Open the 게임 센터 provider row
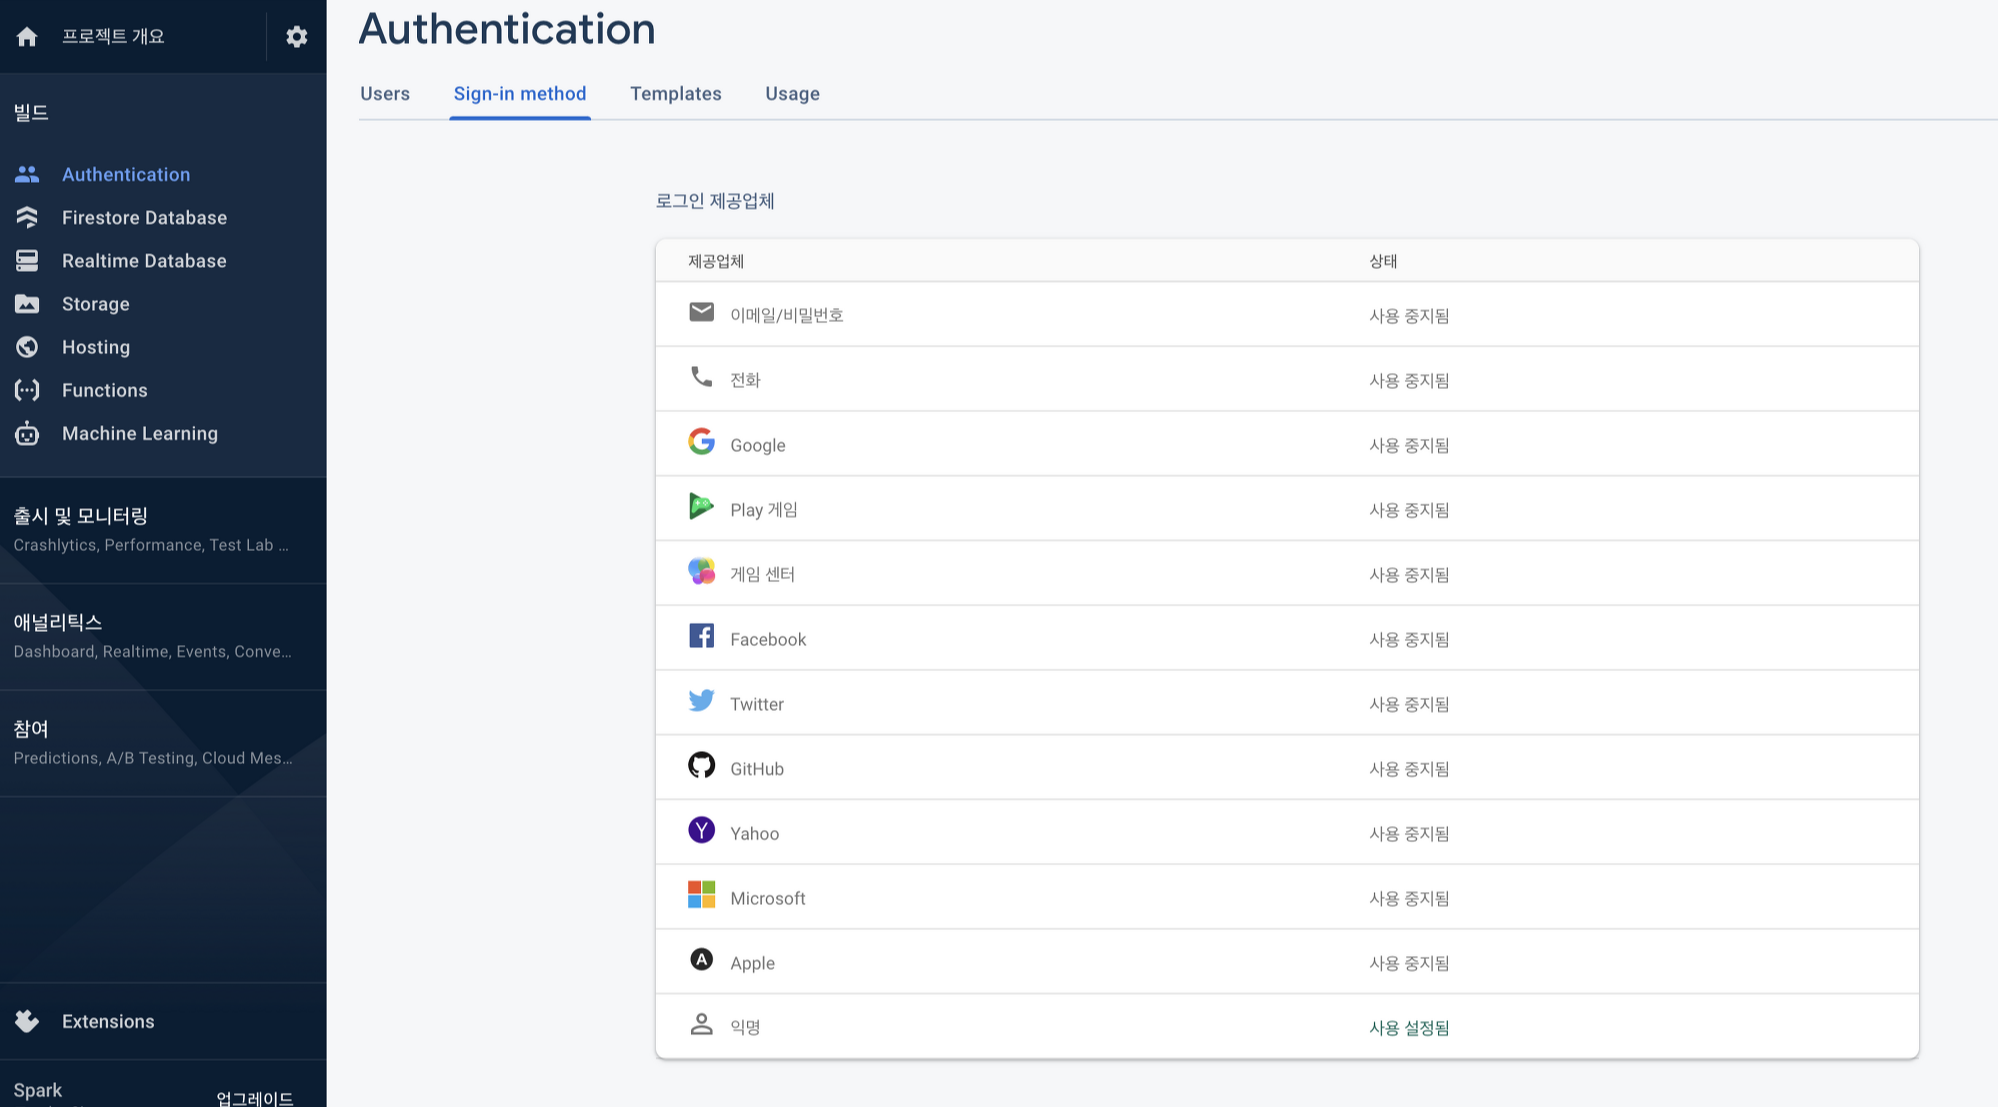Image resolution: width=1998 pixels, height=1107 pixels. 1287,573
